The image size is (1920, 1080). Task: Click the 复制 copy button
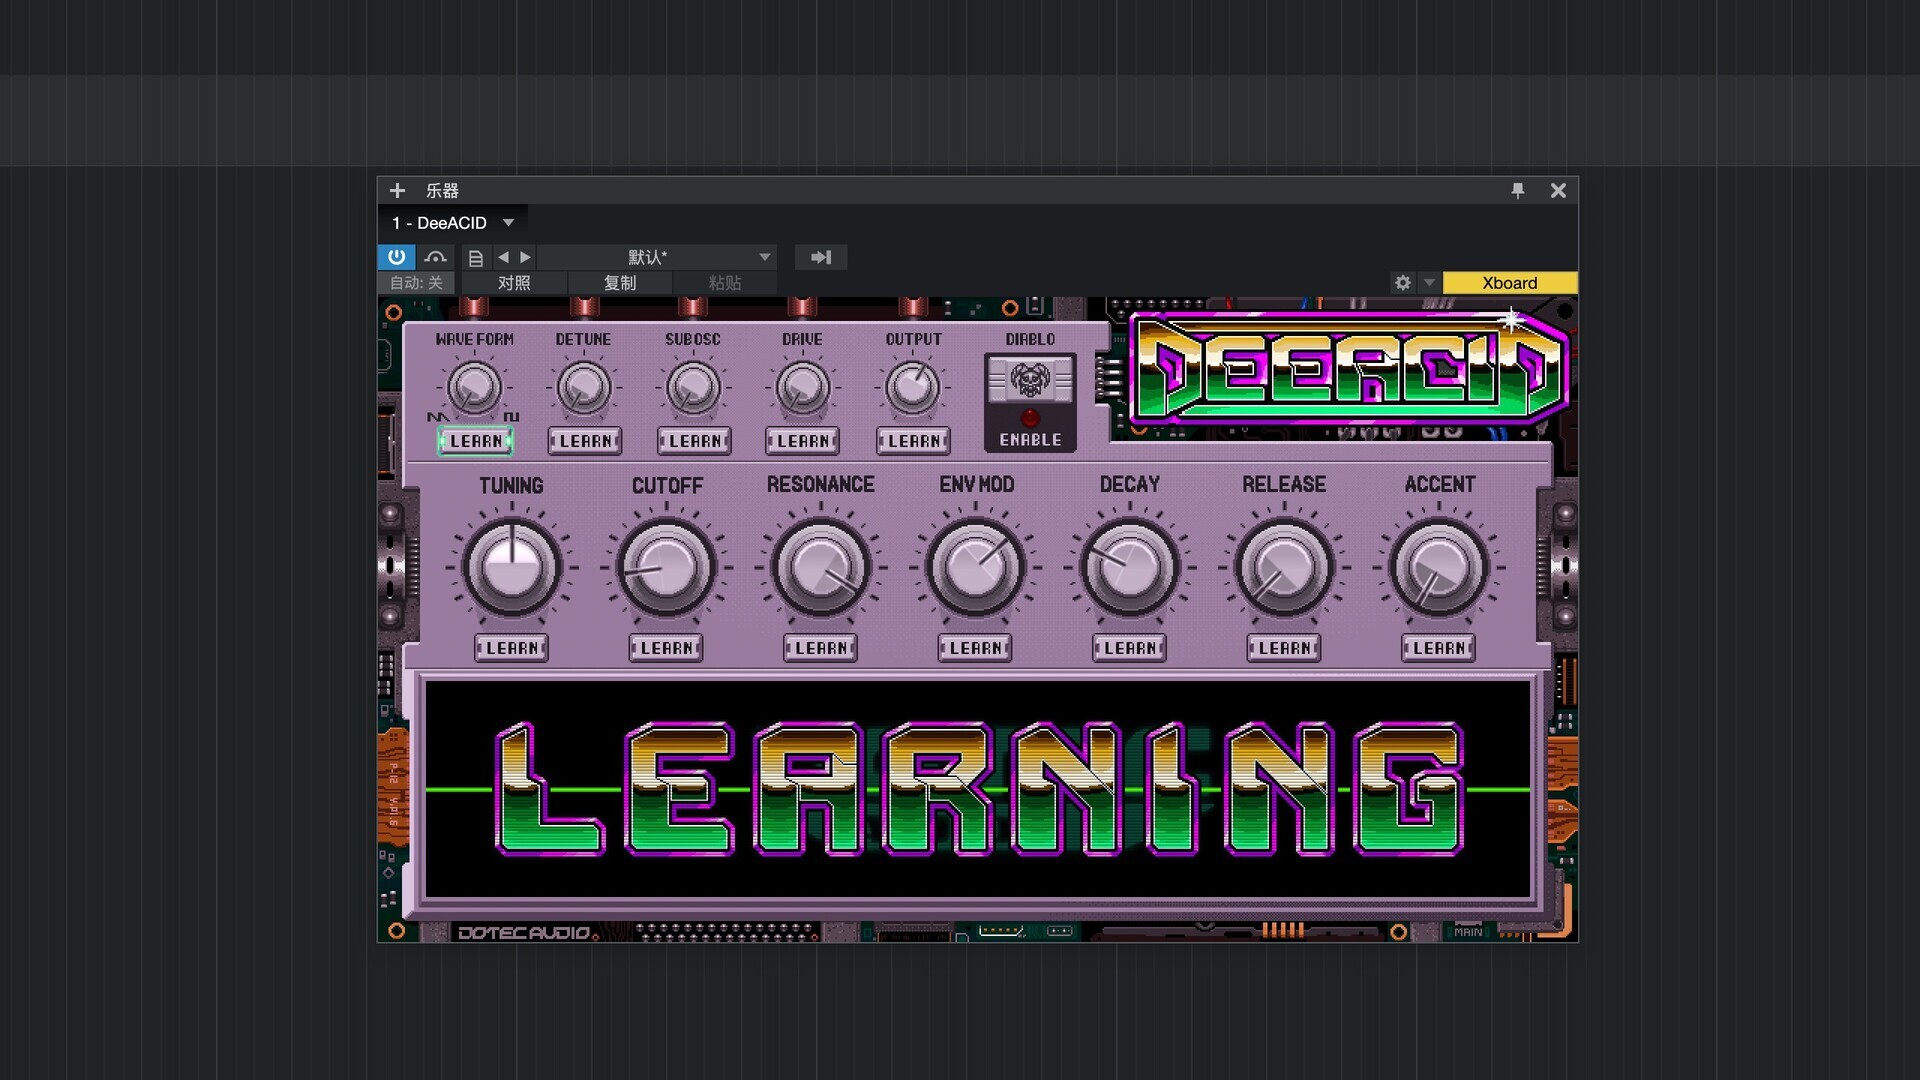(620, 283)
